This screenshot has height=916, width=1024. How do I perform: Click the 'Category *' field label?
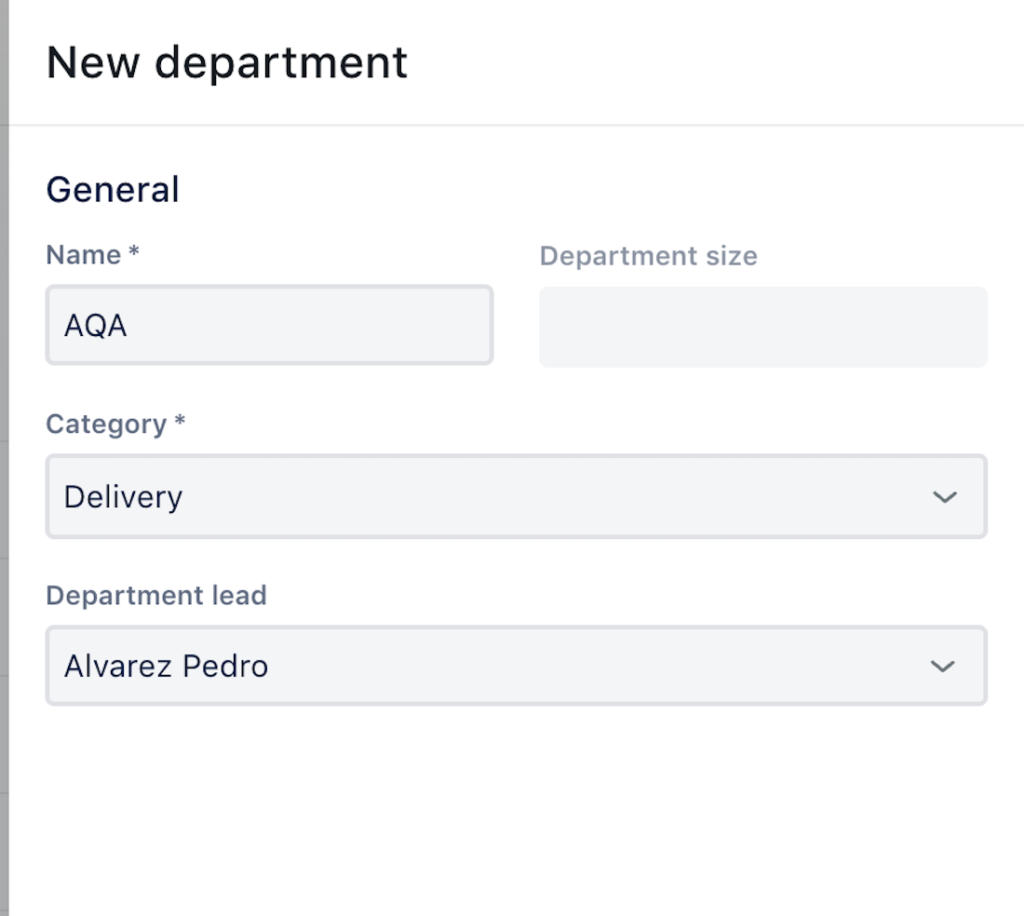pos(116,424)
